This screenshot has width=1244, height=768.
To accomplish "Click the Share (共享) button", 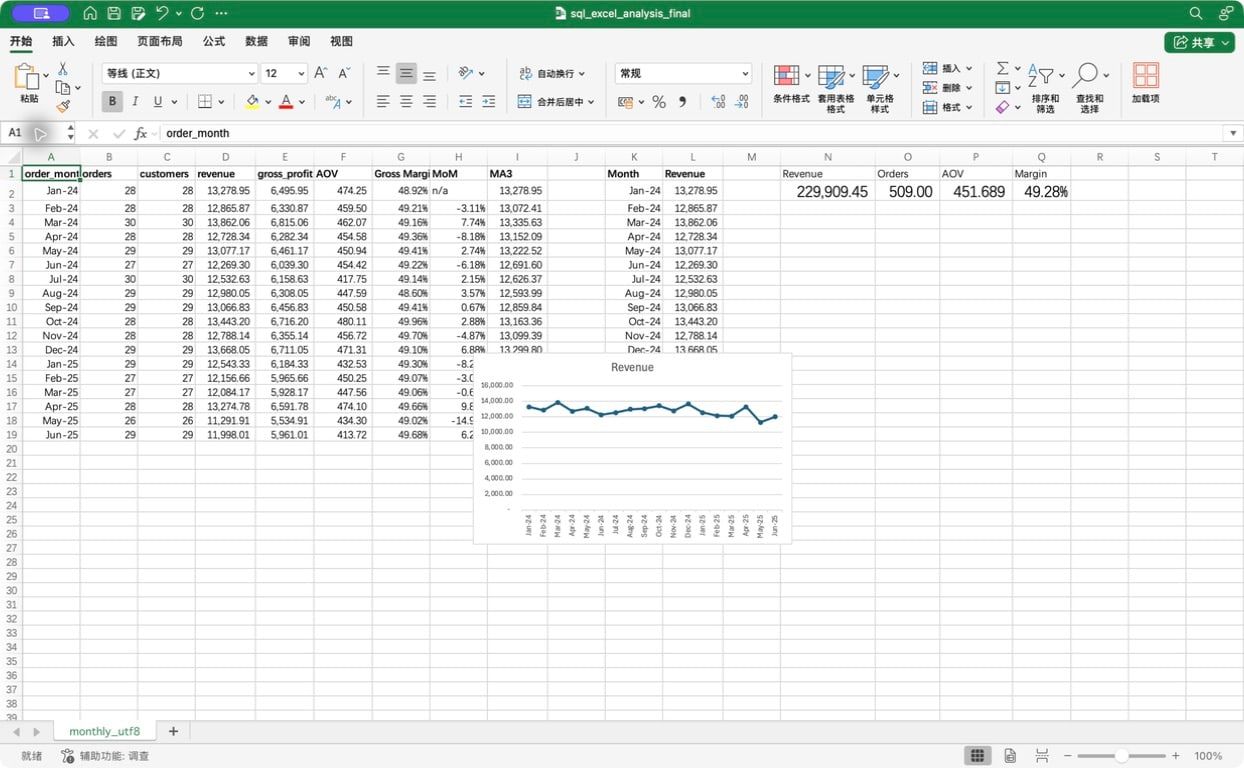I will point(1199,42).
